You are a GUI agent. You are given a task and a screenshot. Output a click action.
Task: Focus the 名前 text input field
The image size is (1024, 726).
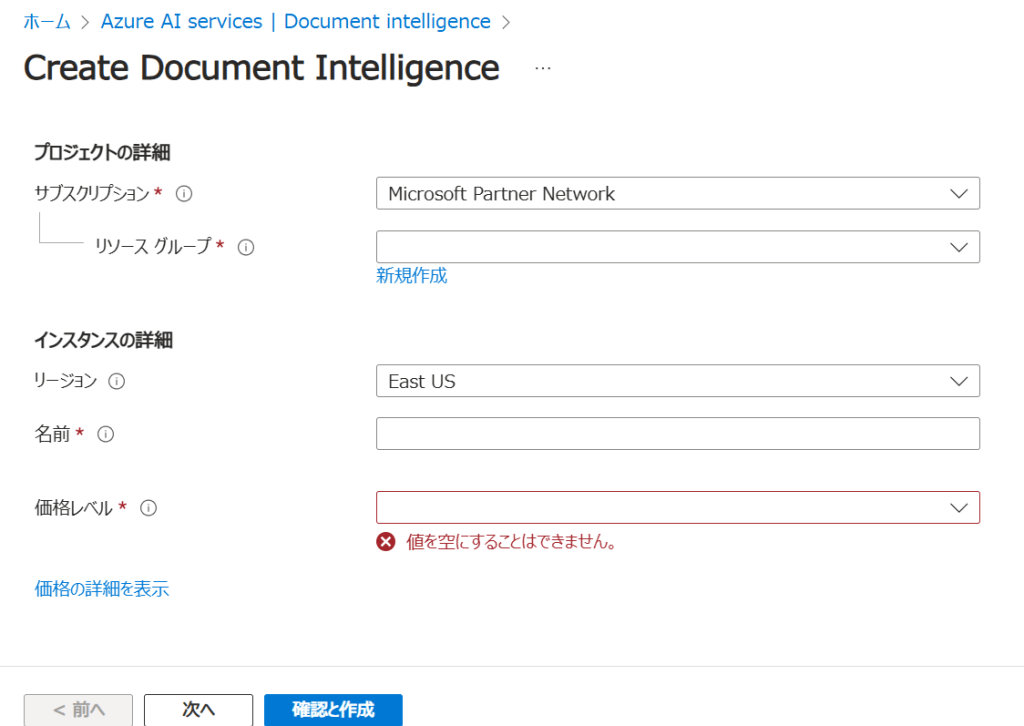click(677, 434)
